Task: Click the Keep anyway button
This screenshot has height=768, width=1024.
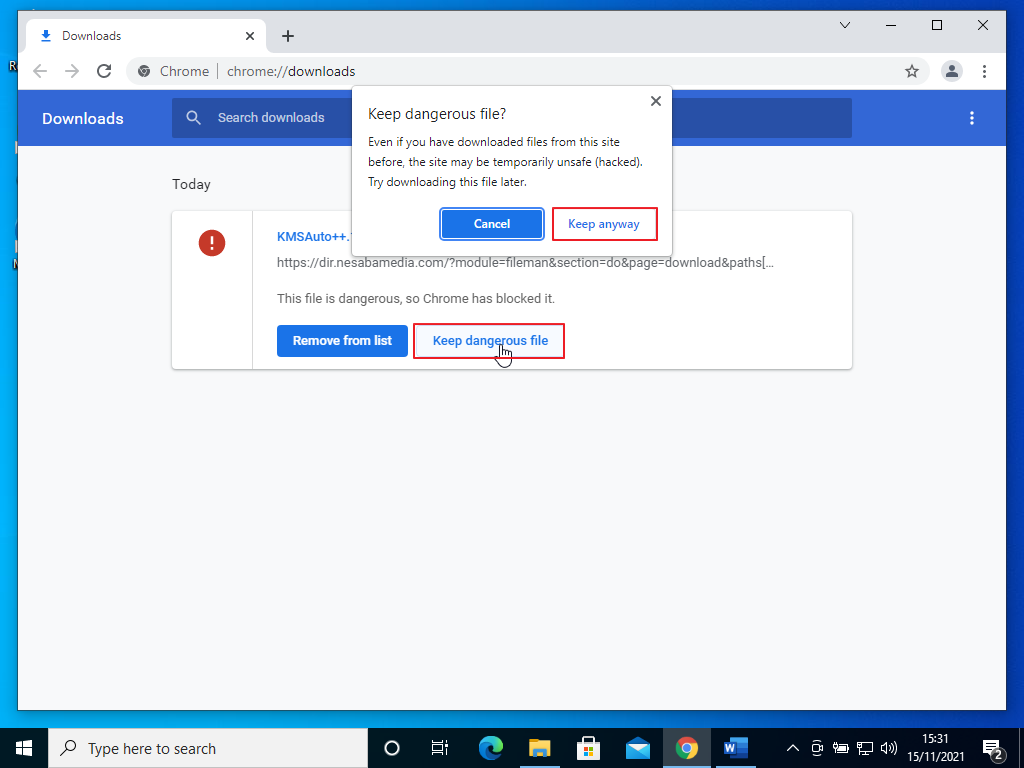Action: point(604,224)
